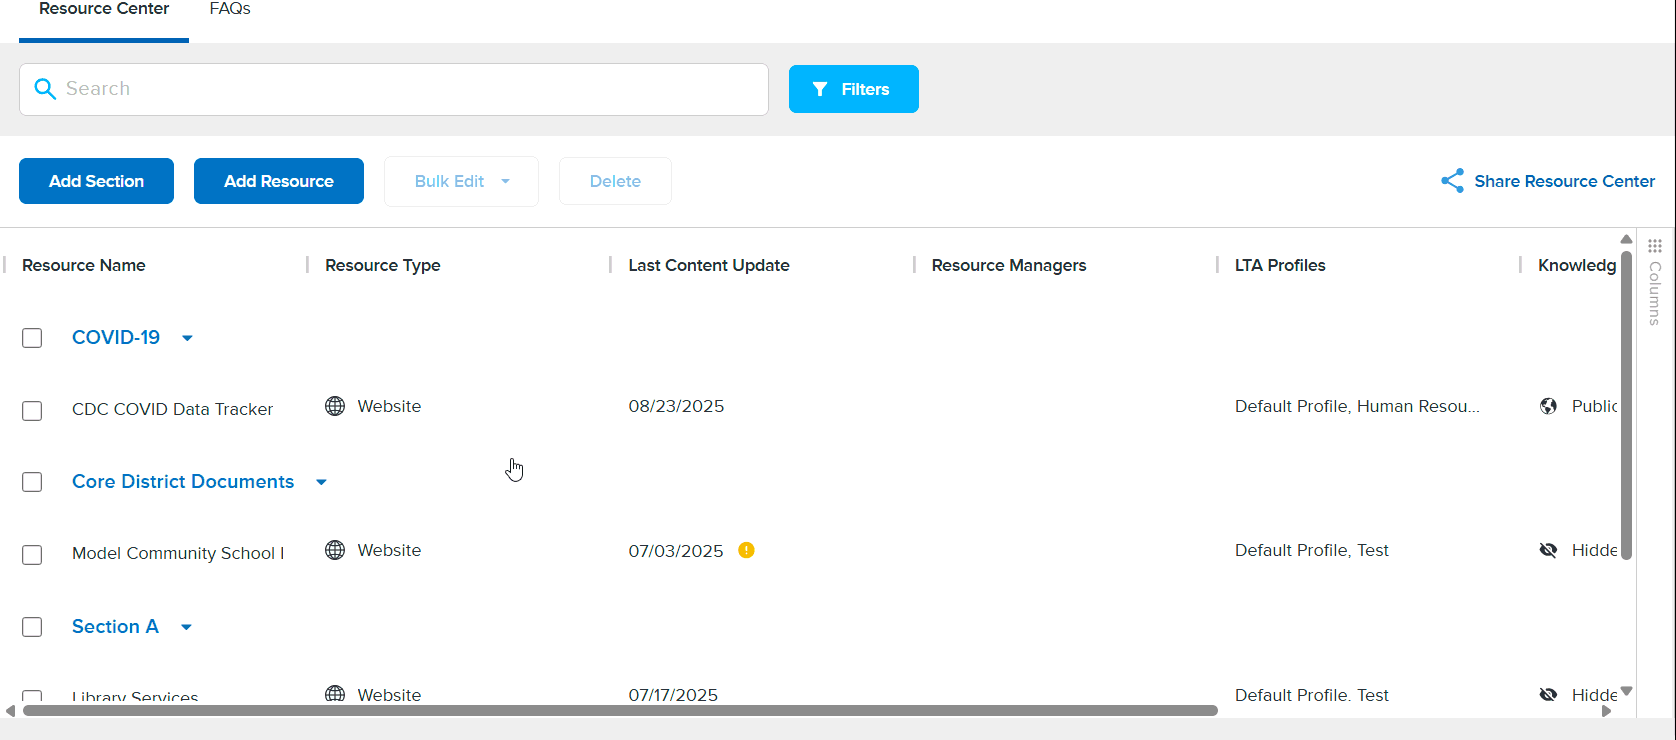Click the yellow warning icon beside 07/03/2025
1676x740 pixels.
coord(746,550)
